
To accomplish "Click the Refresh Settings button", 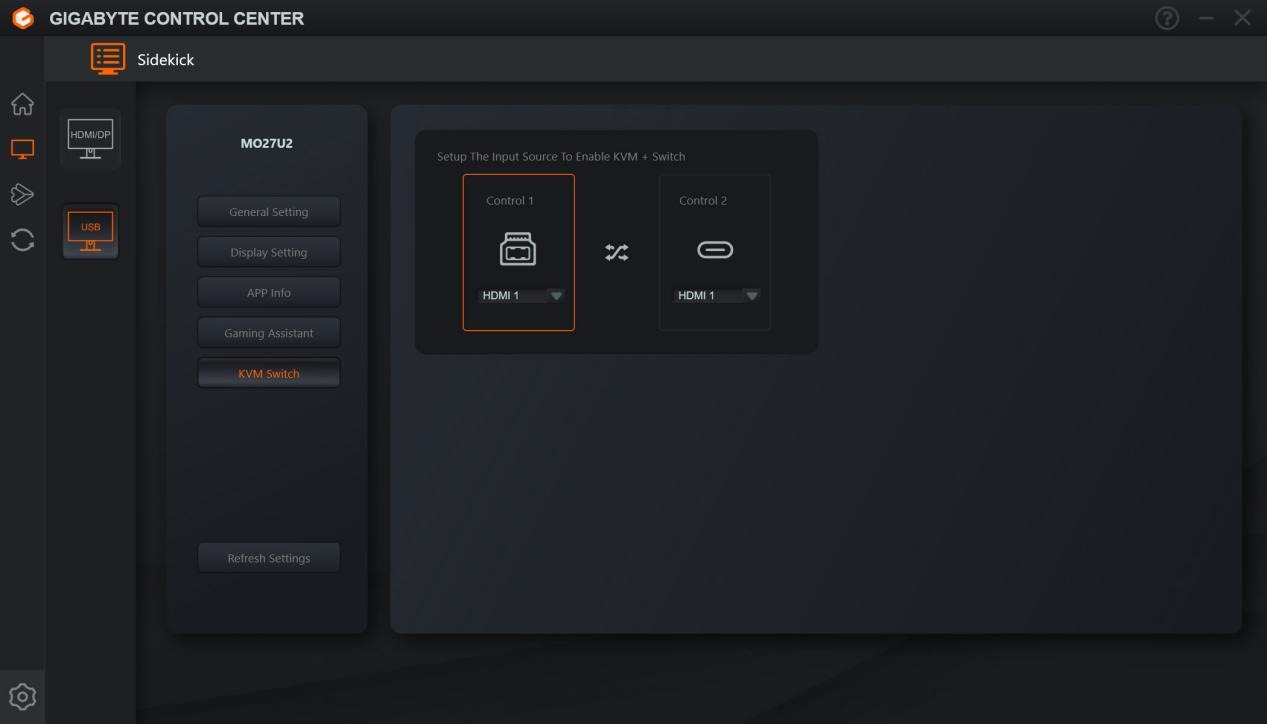I will point(269,558).
